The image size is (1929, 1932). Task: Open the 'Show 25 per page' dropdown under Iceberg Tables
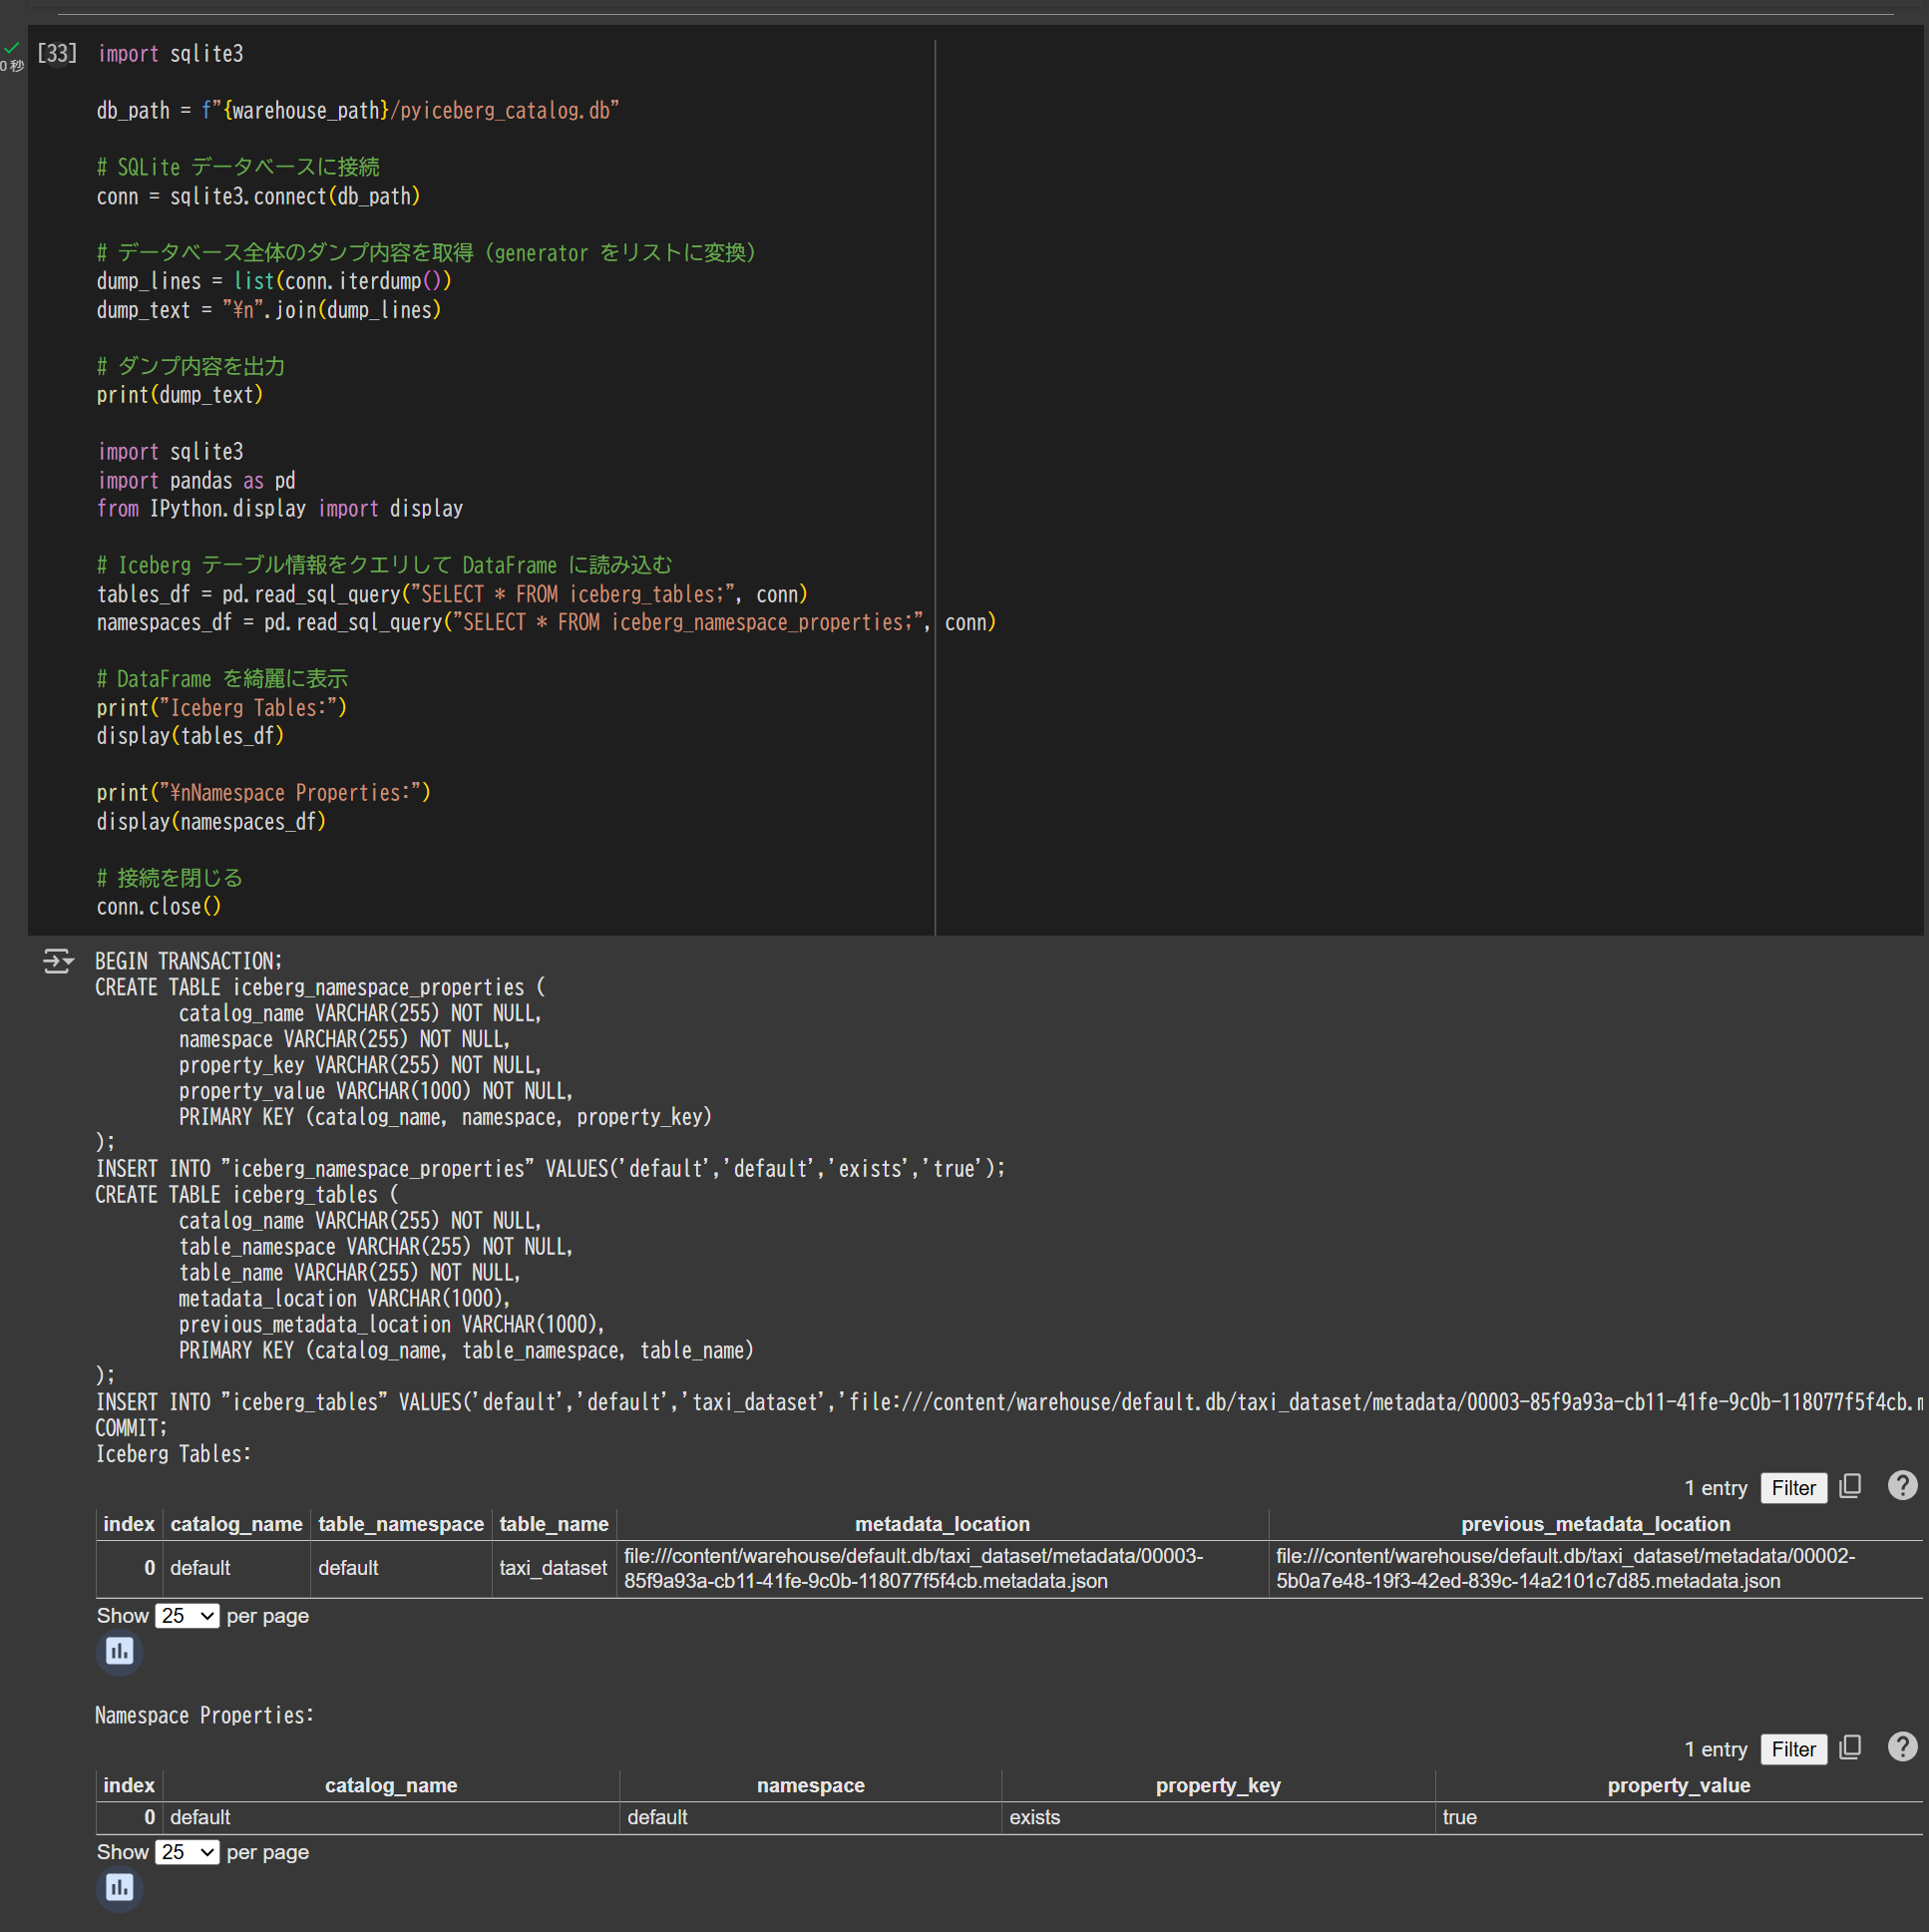click(187, 1616)
